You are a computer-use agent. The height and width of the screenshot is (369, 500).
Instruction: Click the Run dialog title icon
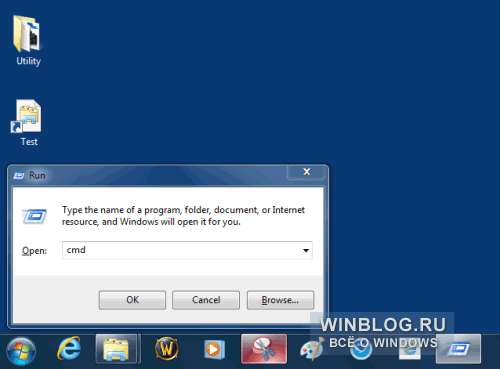[x=19, y=175]
